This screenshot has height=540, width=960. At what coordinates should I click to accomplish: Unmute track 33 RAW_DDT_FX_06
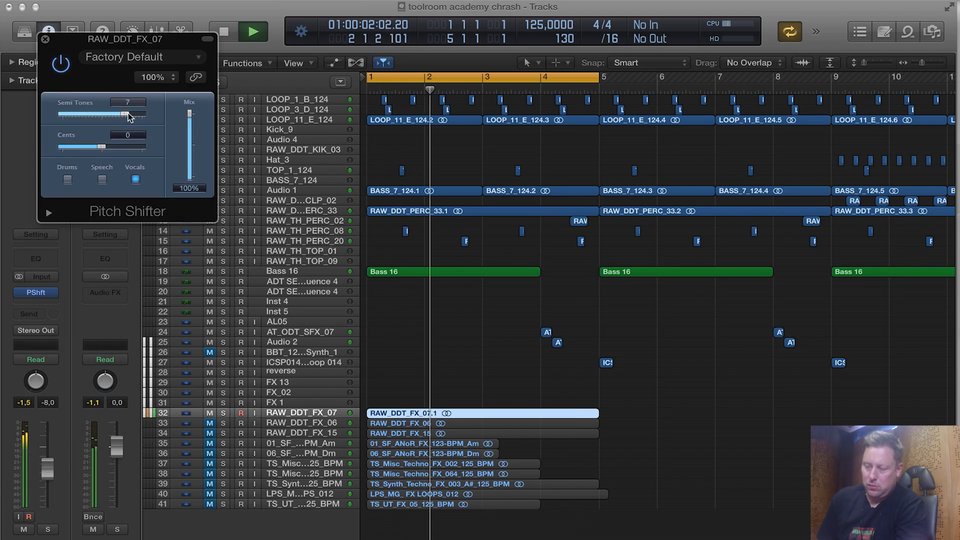(209, 423)
